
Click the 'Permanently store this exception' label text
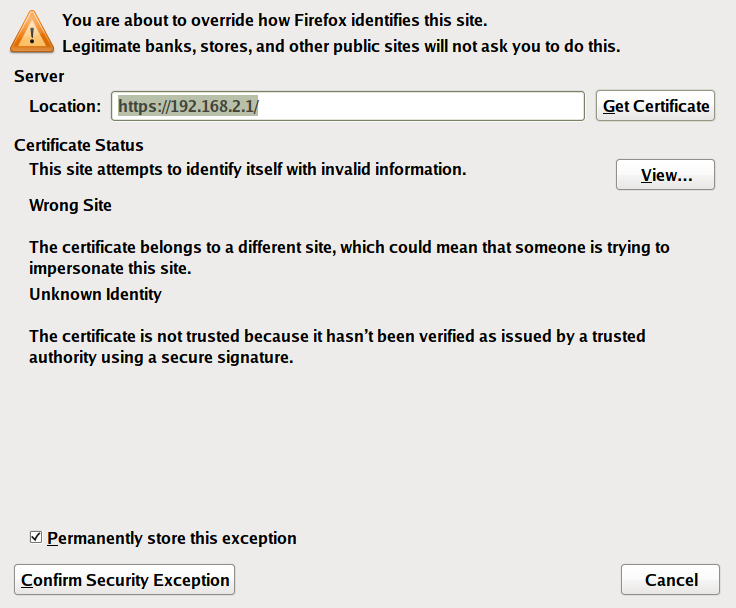(x=171, y=538)
